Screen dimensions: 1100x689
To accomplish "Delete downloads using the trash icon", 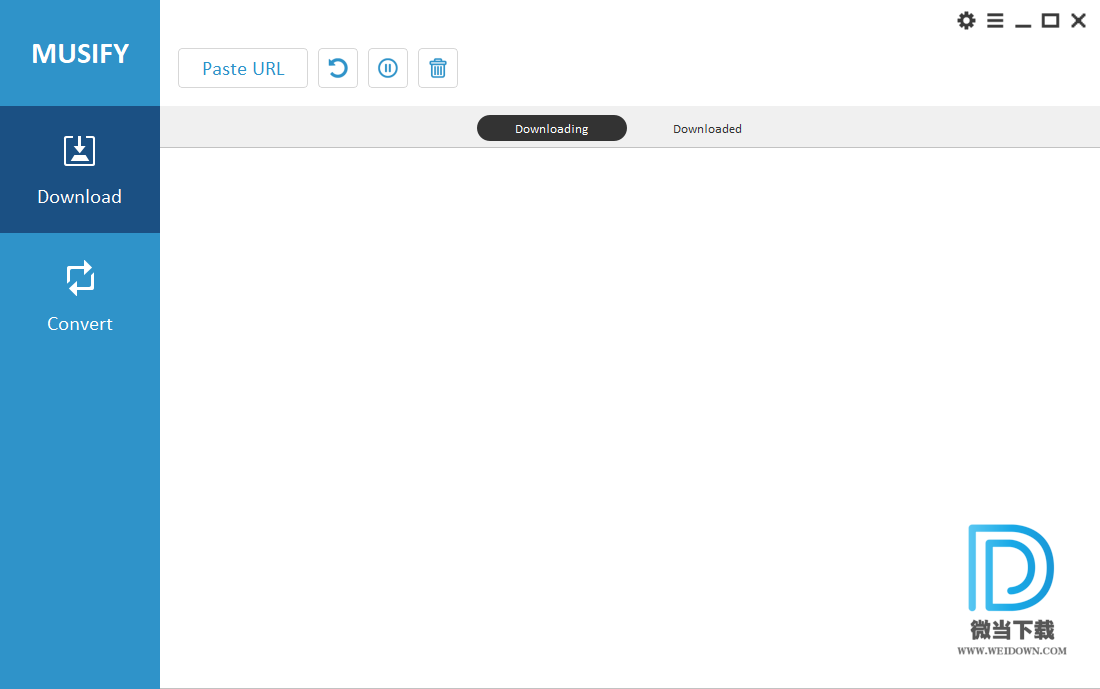I will pos(438,68).
